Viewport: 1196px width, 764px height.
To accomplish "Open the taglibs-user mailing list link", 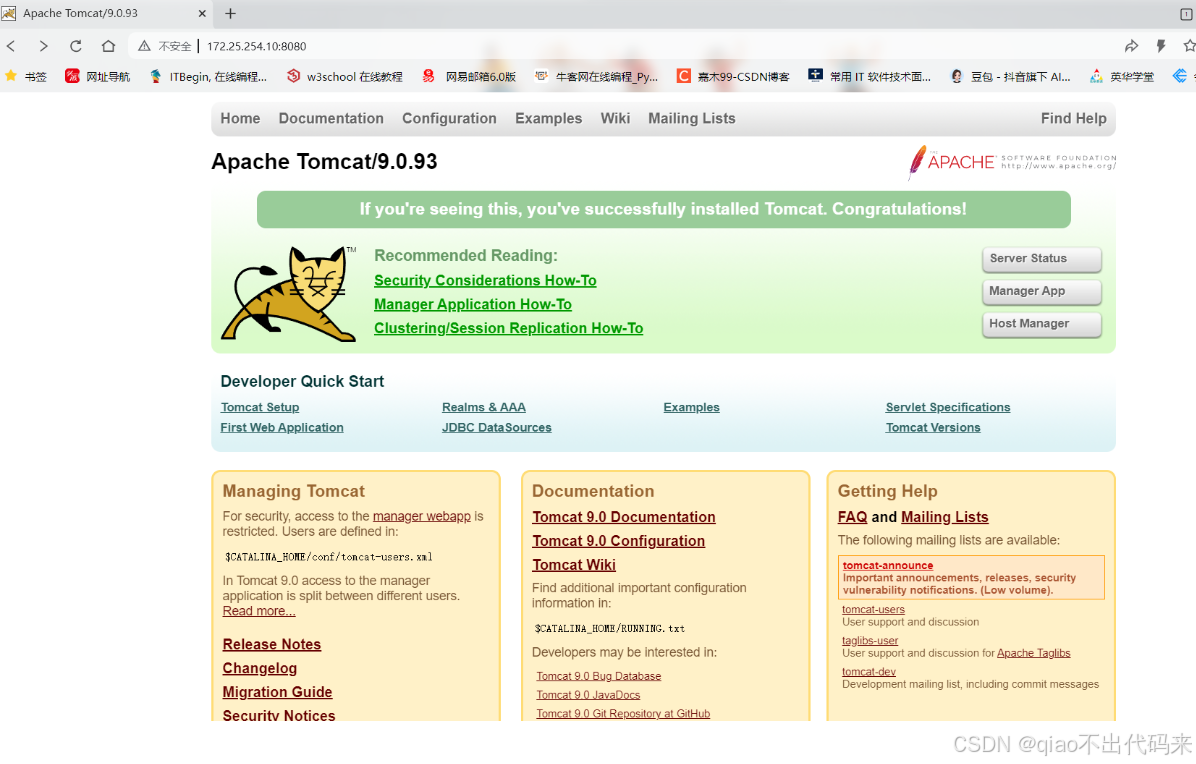I will click(x=870, y=640).
